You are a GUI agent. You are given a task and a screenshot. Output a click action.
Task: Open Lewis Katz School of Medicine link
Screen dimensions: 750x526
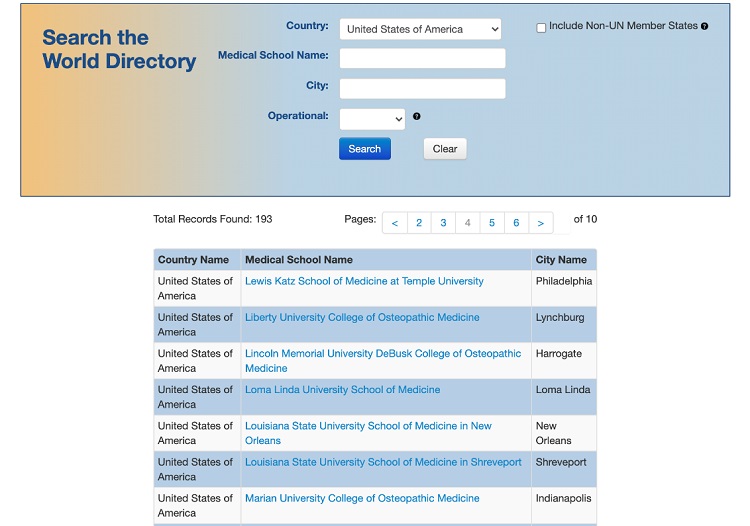364,281
